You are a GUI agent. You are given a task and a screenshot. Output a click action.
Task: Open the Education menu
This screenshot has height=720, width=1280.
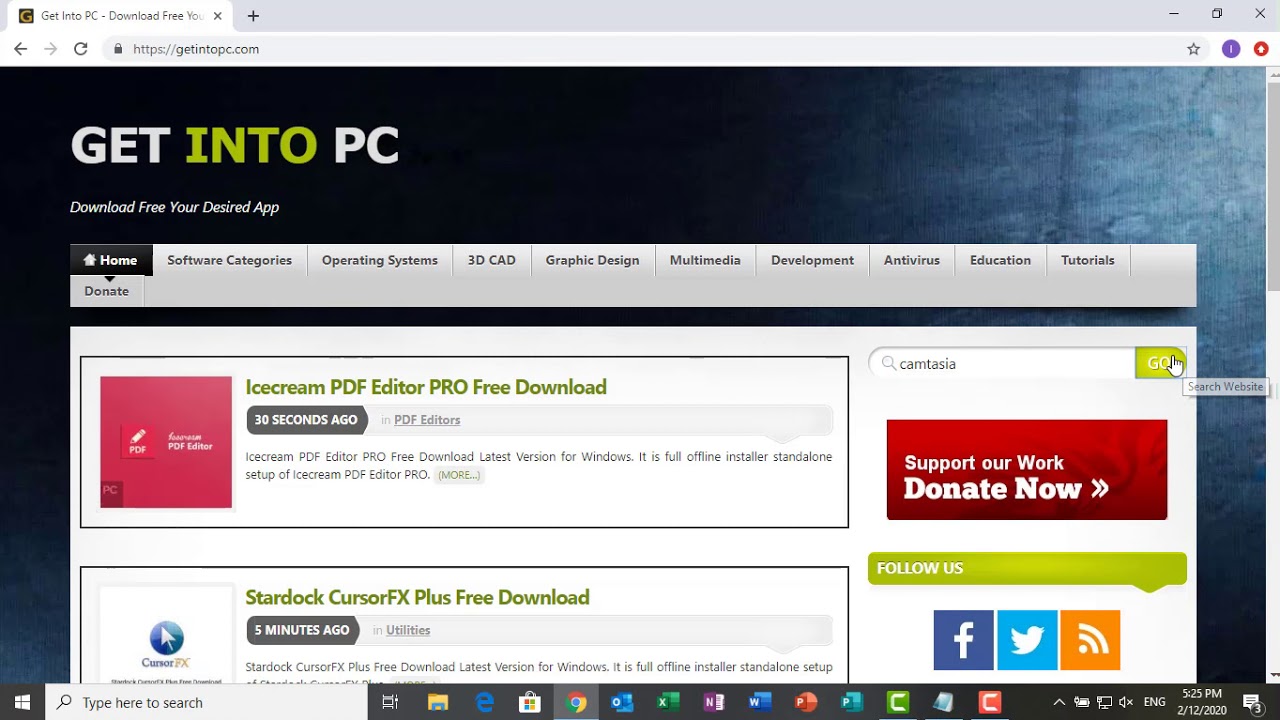tap(1000, 260)
